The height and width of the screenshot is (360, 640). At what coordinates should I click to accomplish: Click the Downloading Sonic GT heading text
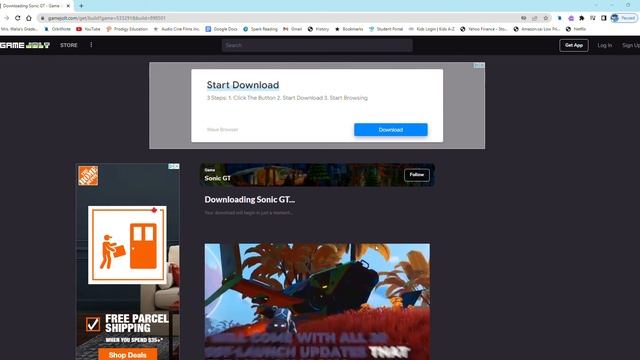click(250, 200)
